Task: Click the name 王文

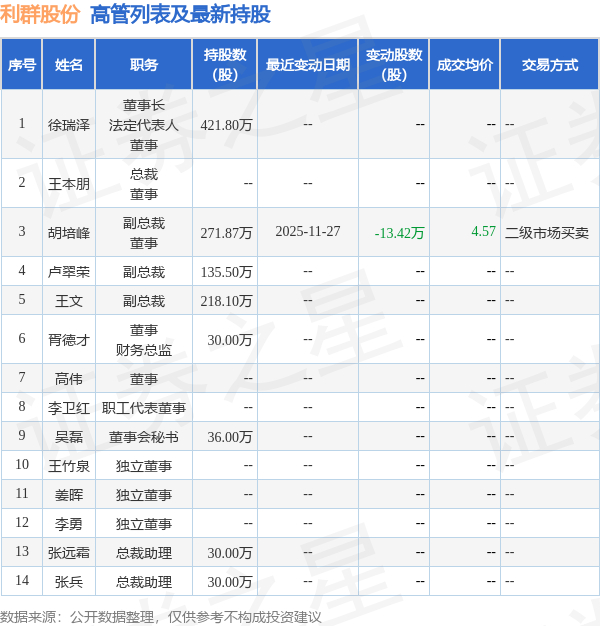Action: pyautogui.click(x=69, y=301)
